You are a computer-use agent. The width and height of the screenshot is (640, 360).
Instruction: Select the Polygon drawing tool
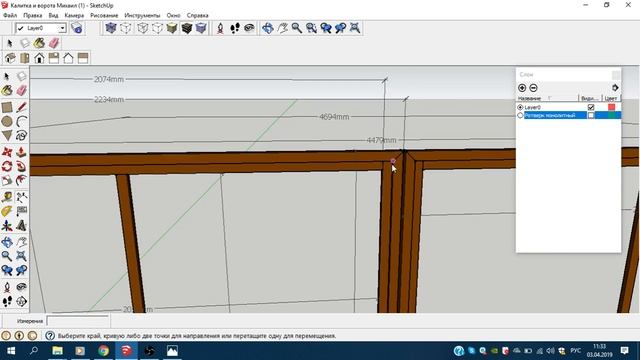[x=7, y=135]
